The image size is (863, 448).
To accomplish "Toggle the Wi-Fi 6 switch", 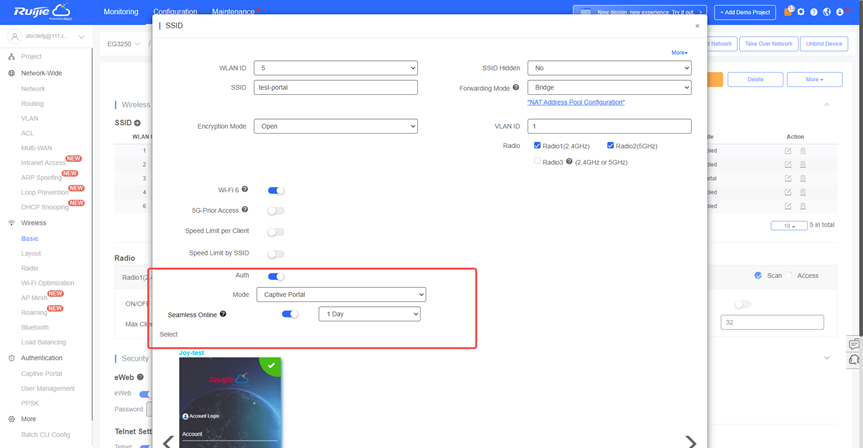I will click(x=276, y=190).
